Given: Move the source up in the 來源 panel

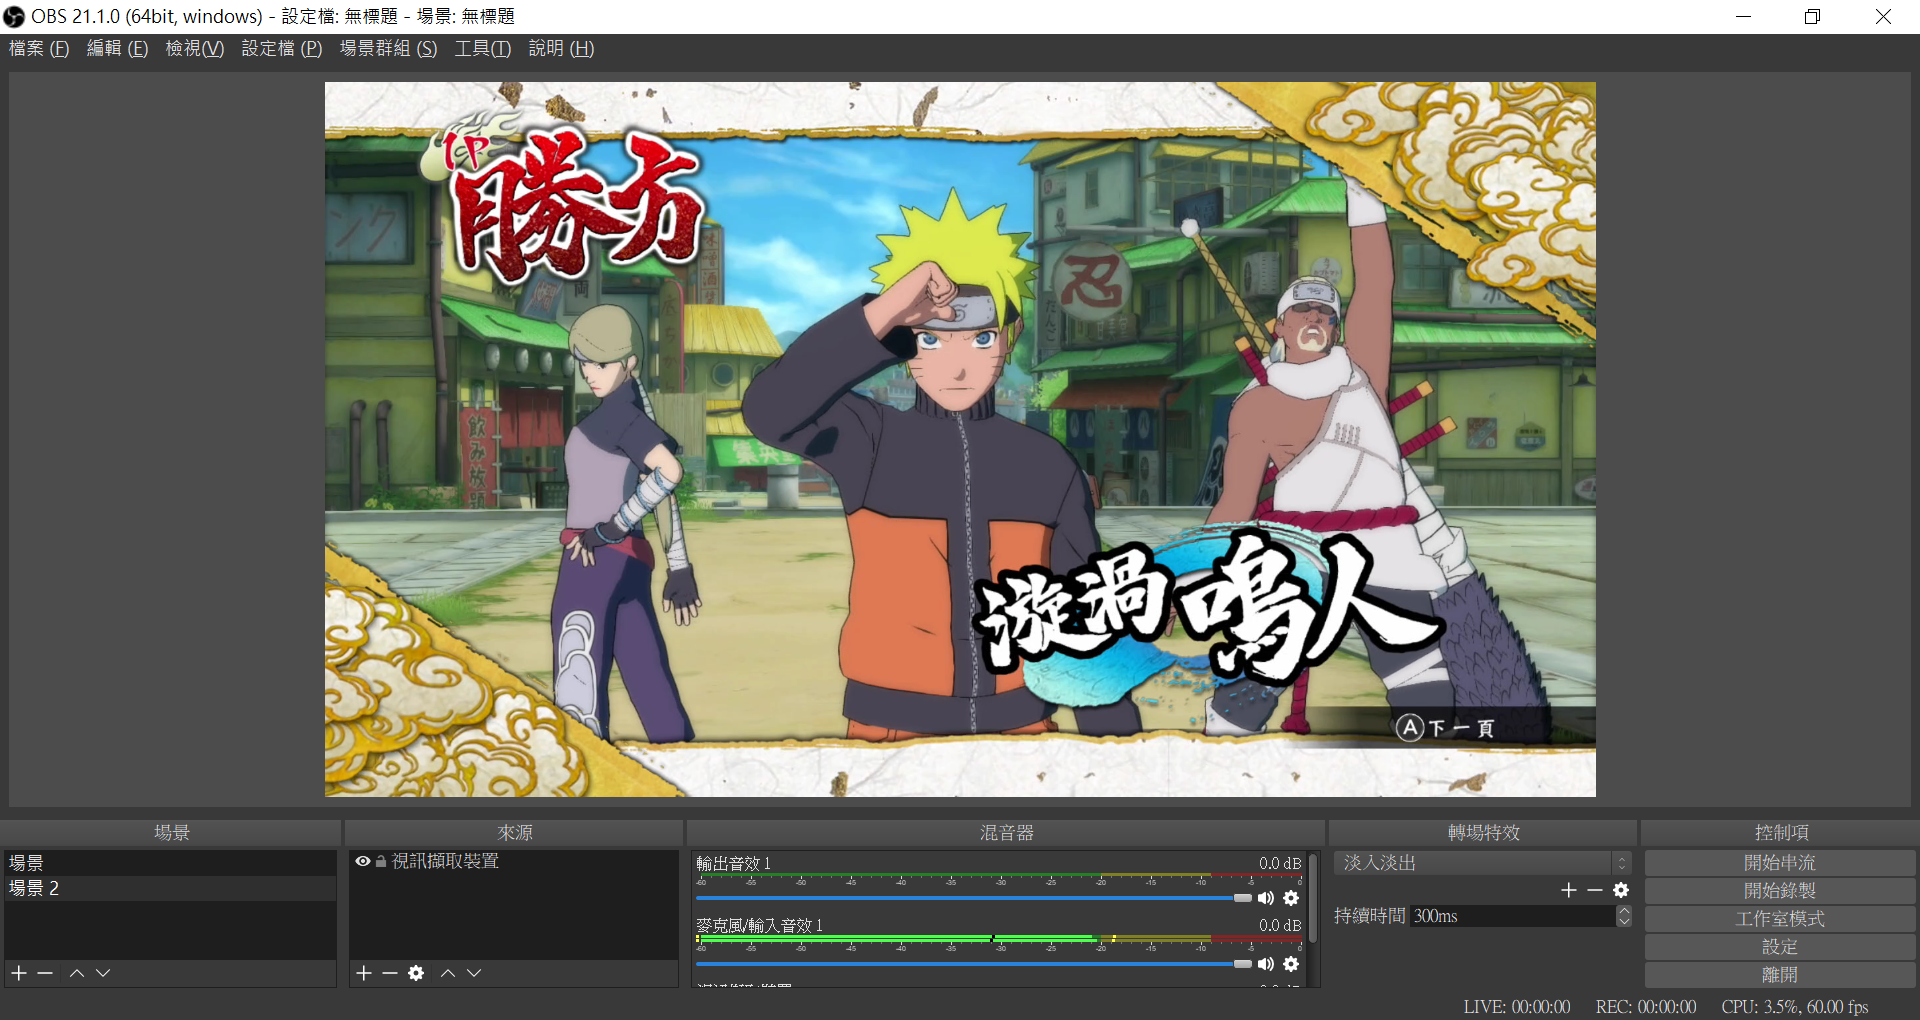Looking at the screenshot, I should pos(448,973).
